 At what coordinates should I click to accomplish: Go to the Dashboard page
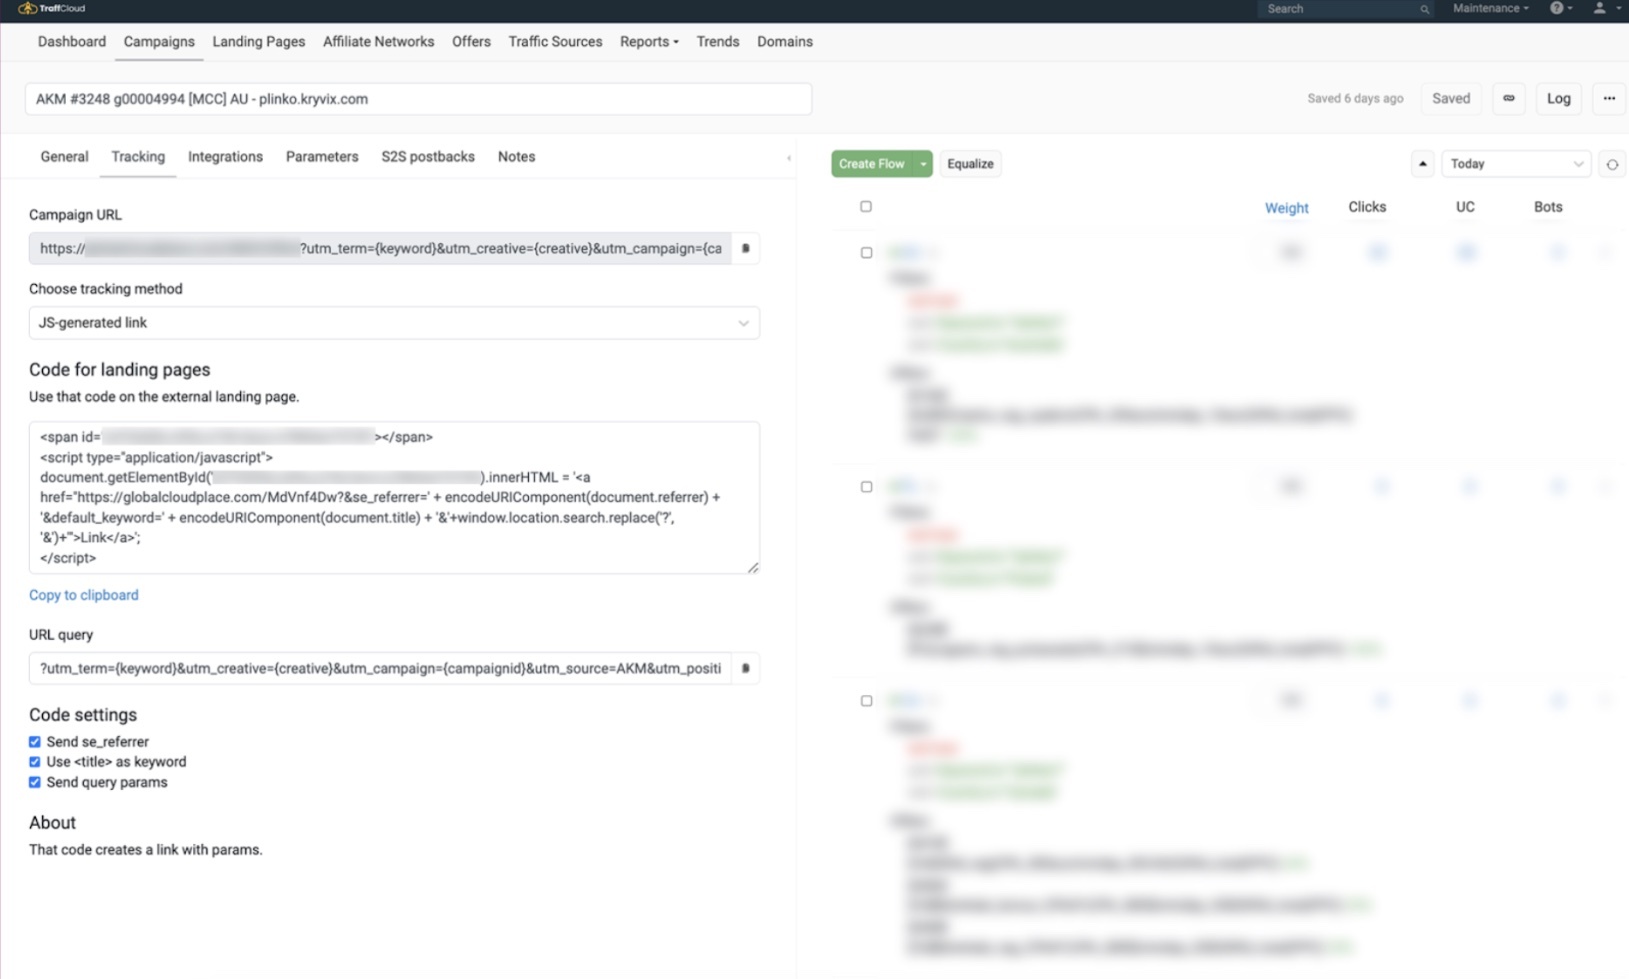[x=72, y=42]
